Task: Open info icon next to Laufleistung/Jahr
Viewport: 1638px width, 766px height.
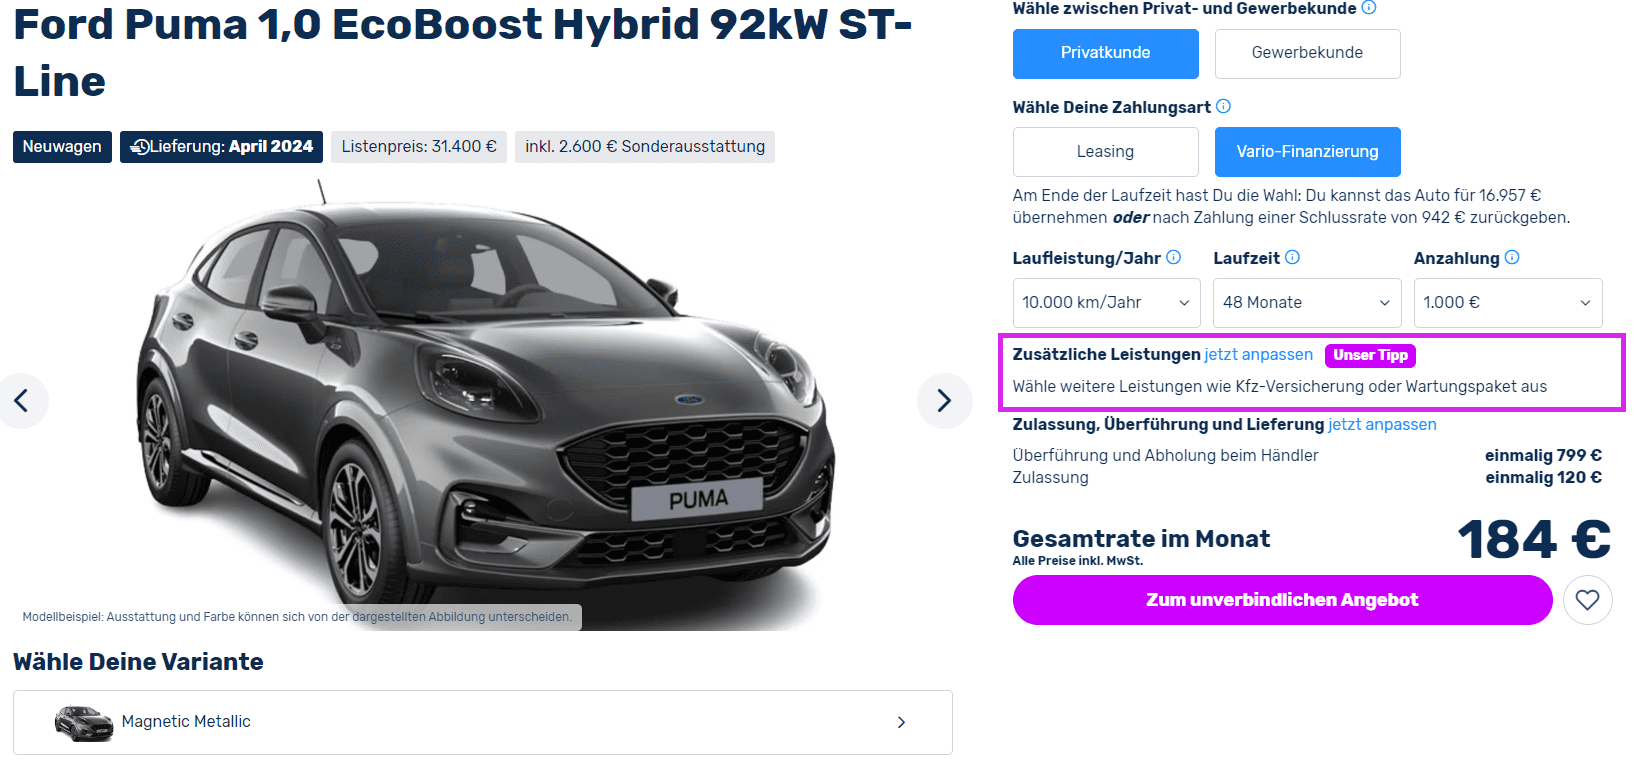Action: [1174, 257]
